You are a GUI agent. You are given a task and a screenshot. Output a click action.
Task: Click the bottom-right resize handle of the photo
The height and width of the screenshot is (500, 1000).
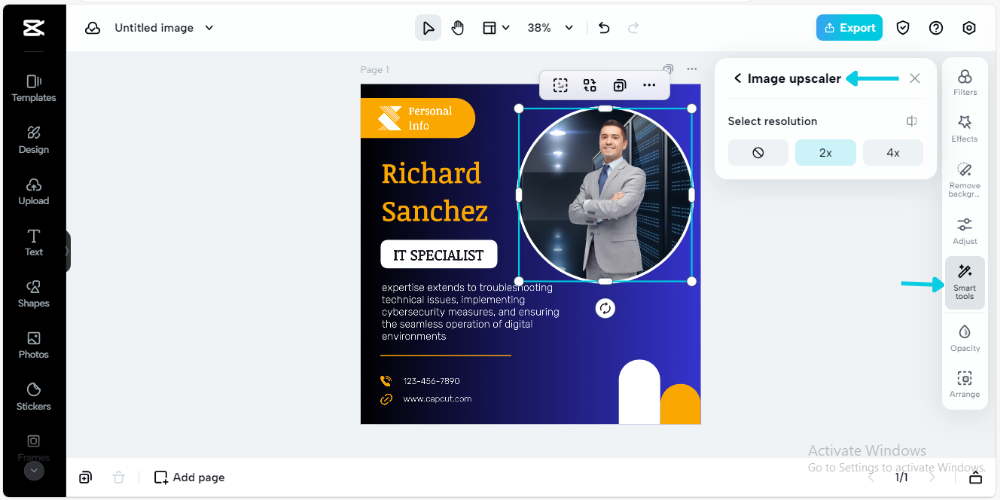tap(692, 281)
